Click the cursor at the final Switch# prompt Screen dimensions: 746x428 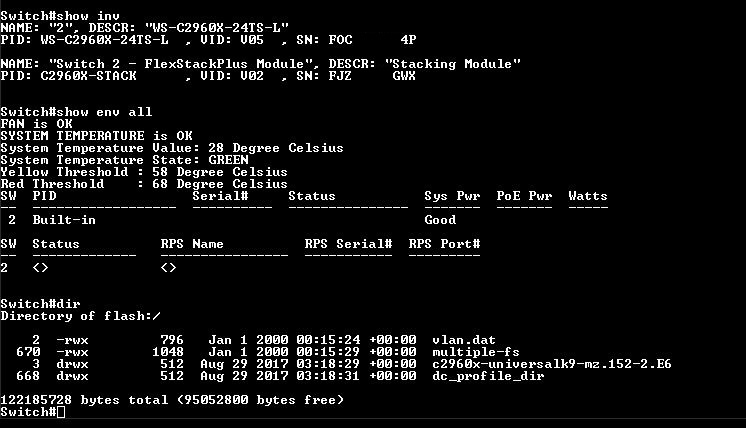tap(60, 412)
